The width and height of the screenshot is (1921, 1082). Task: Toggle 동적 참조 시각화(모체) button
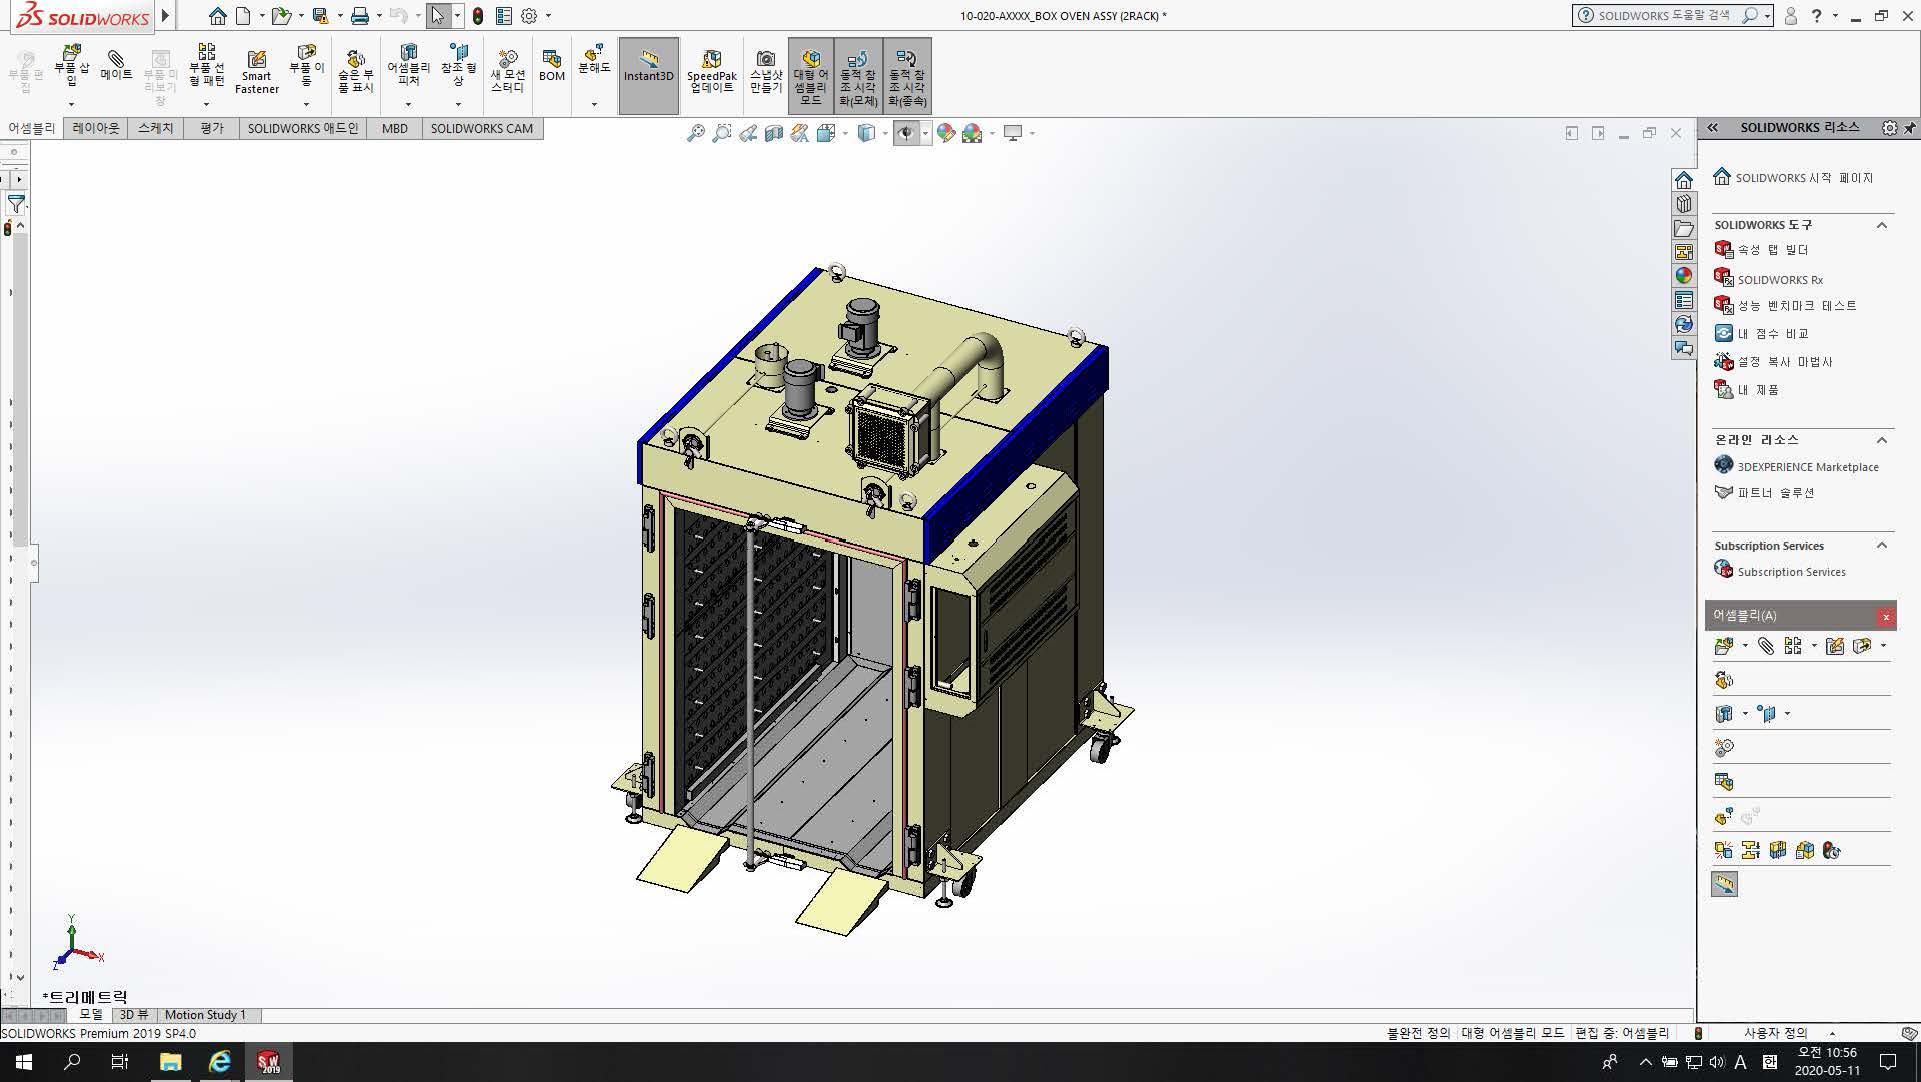857,76
